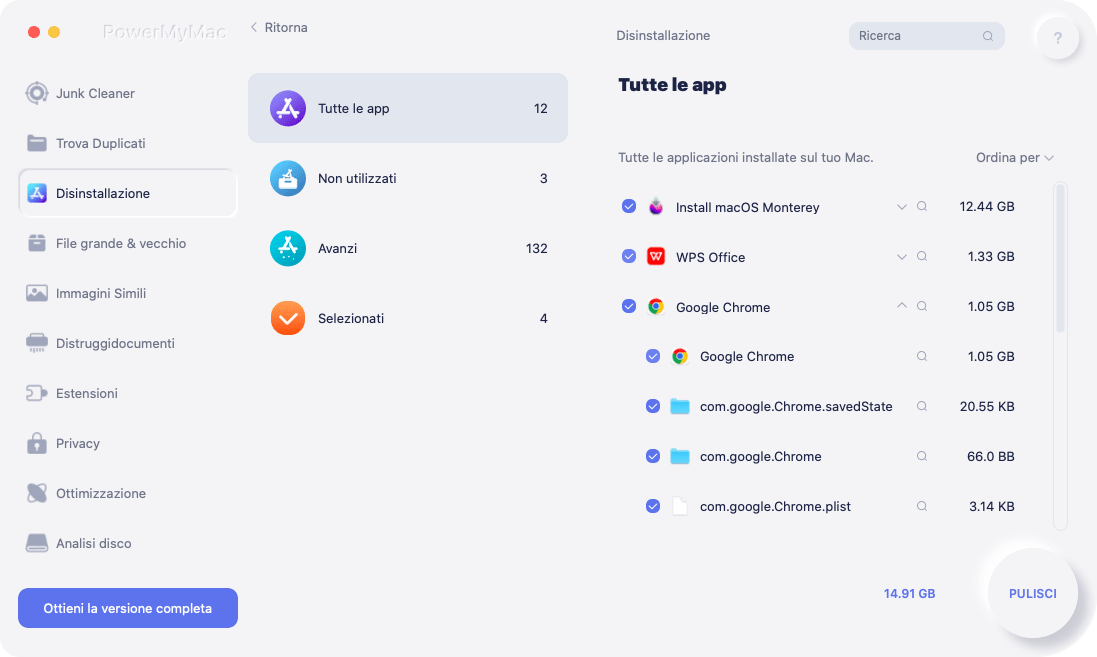The height and width of the screenshot is (657, 1097).
Task: Open the Privacy lock icon
Action: coord(37,443)
